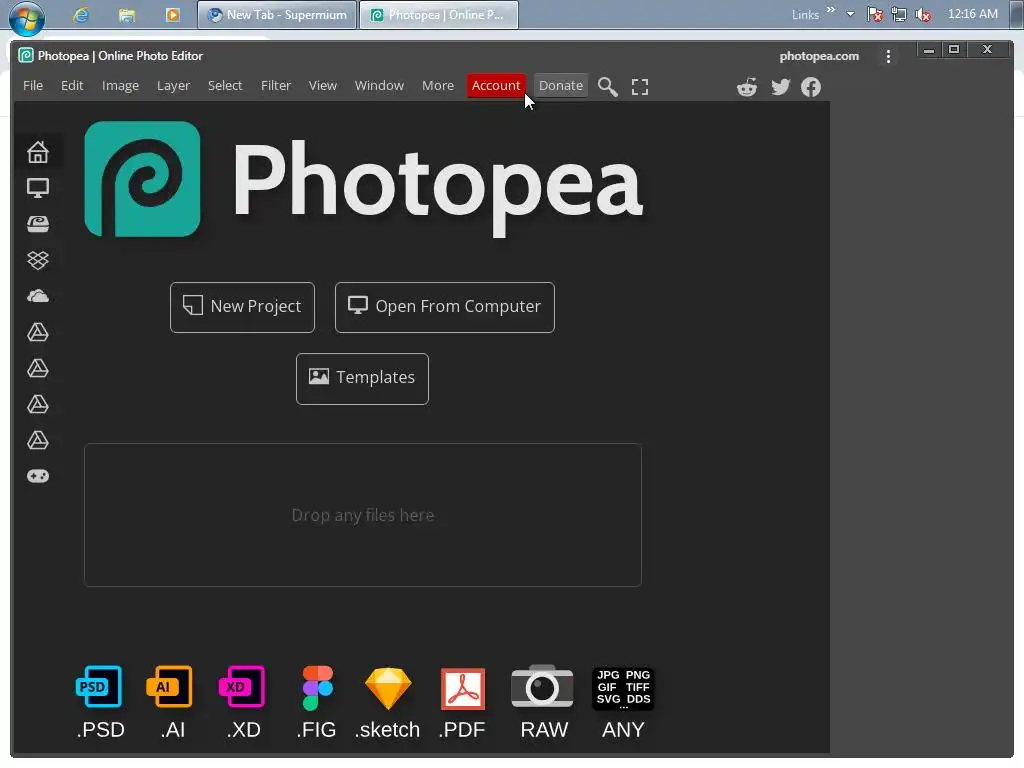Open the Window menu

(x=379, y=86)
